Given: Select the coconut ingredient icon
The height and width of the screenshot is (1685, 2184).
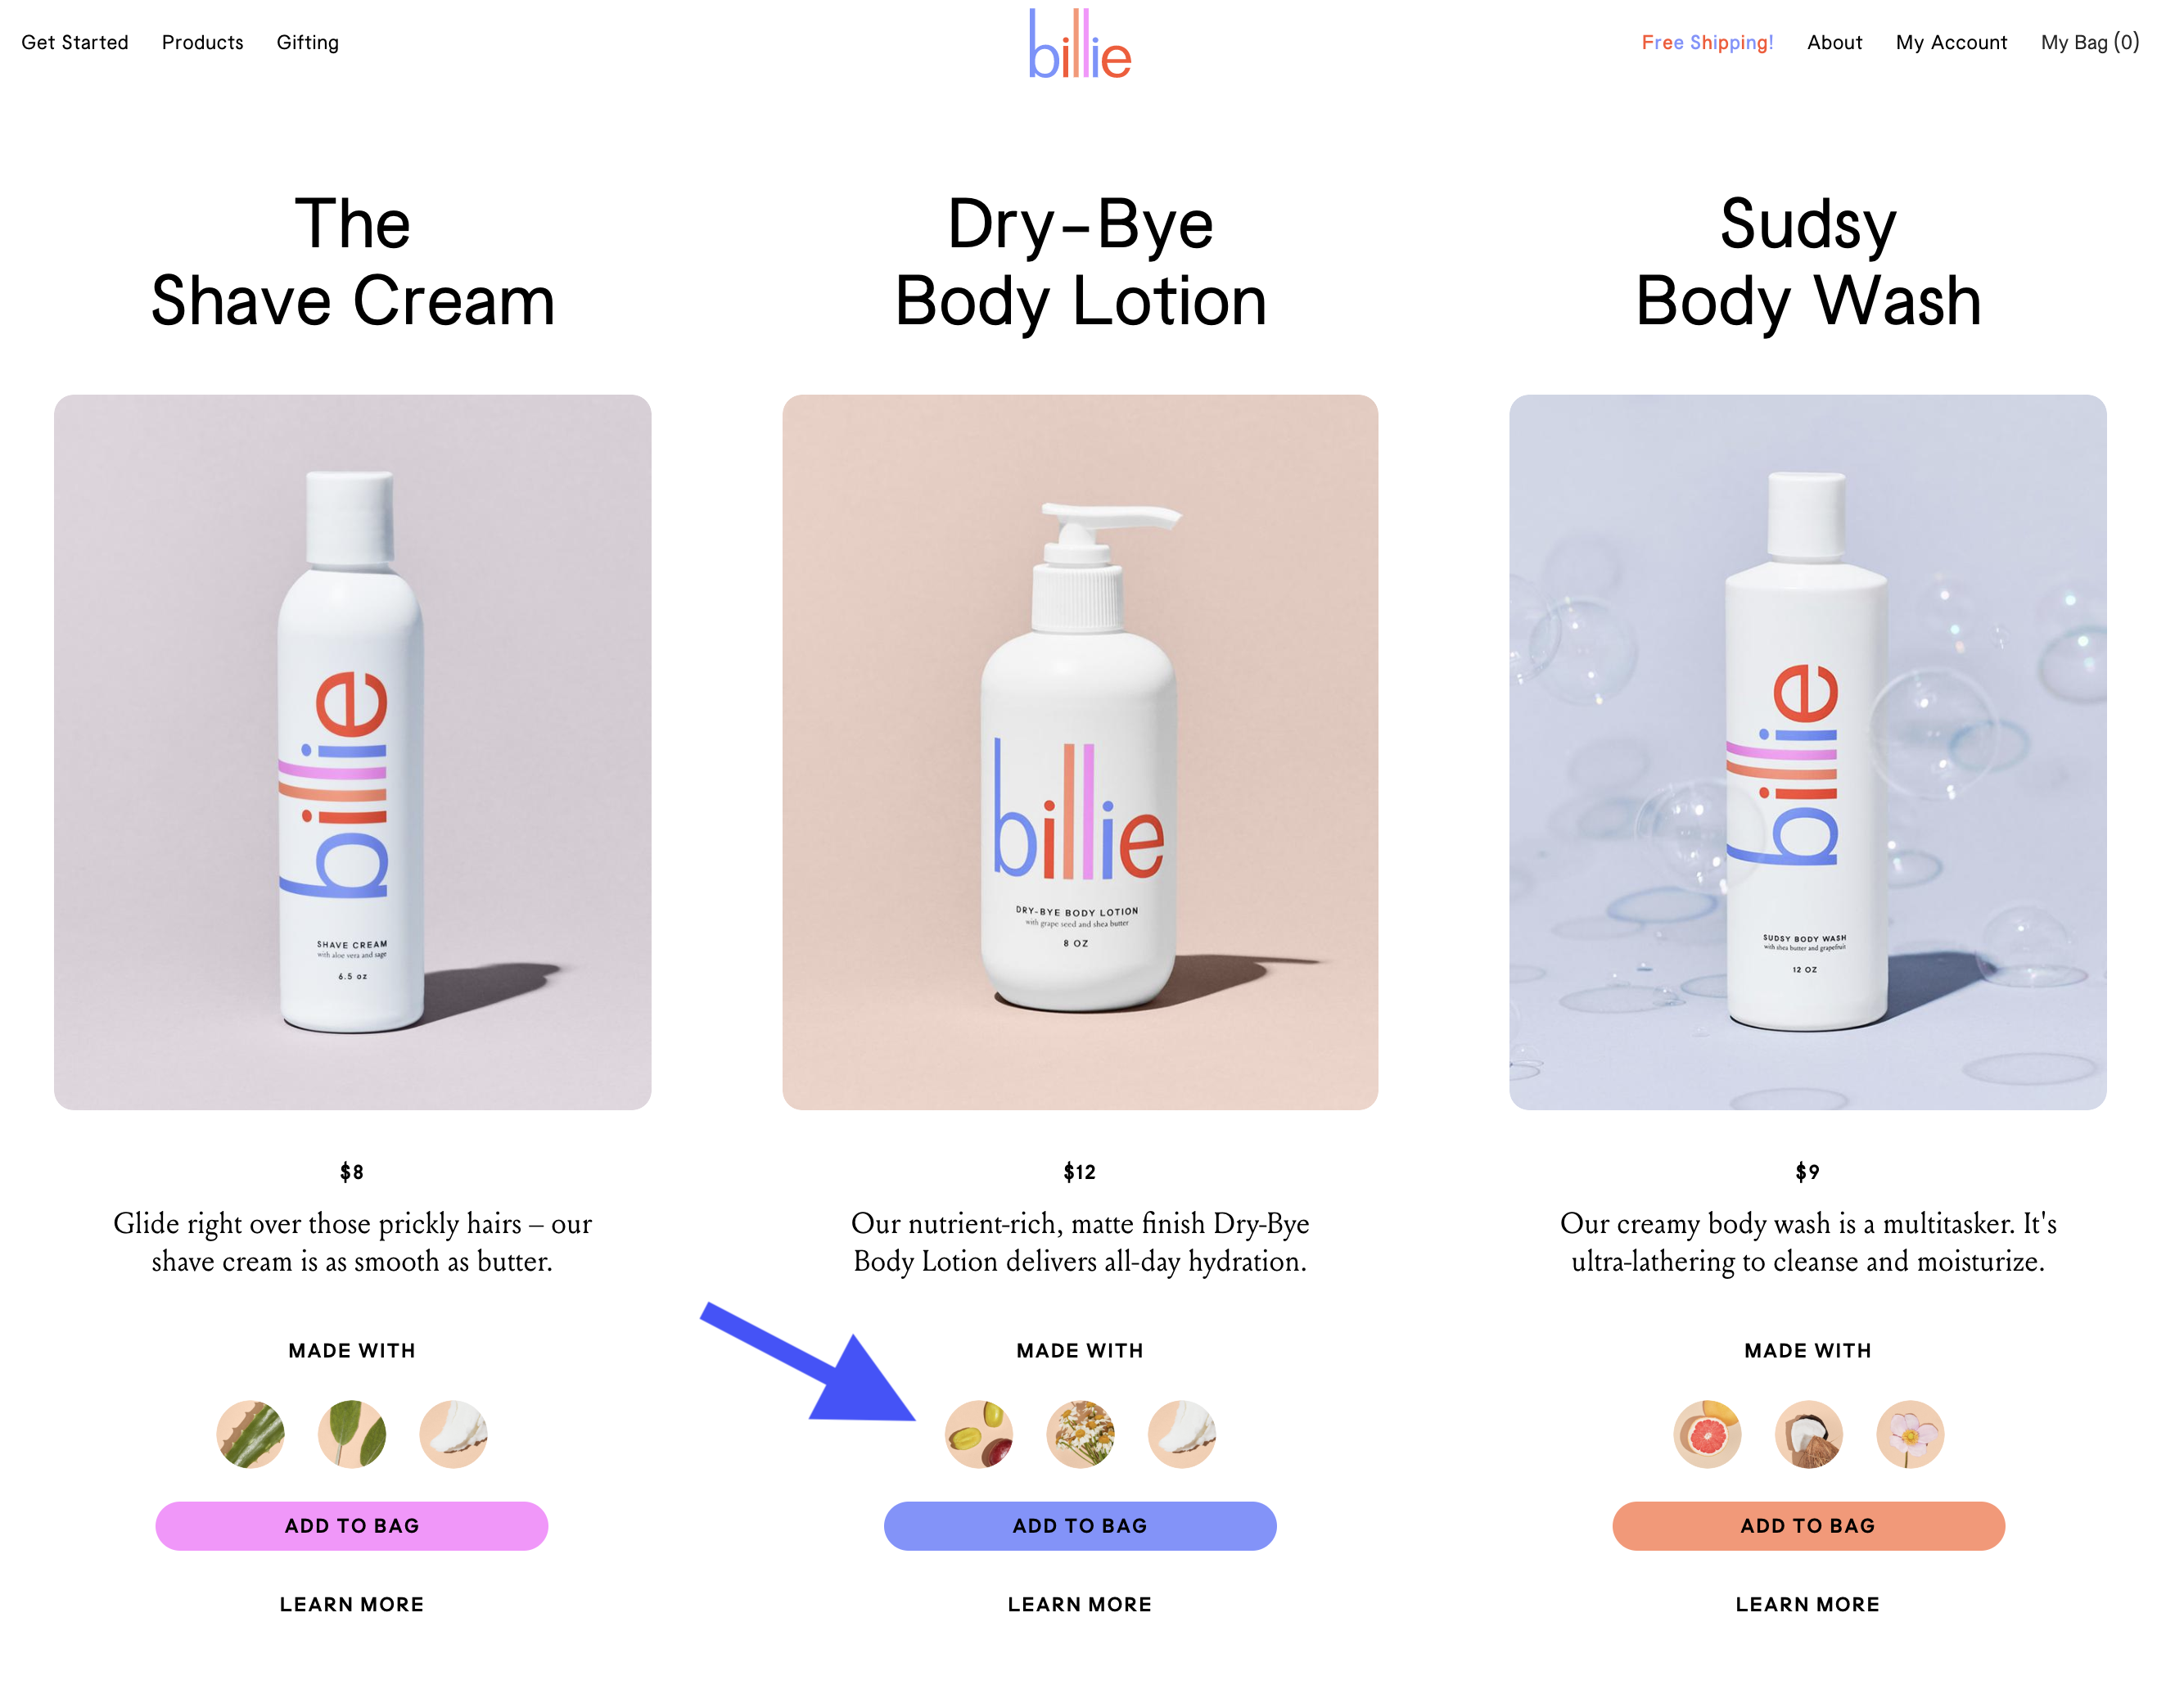Looking at the screenshot, I should pyautogui.click(x=1808, y=1434).
